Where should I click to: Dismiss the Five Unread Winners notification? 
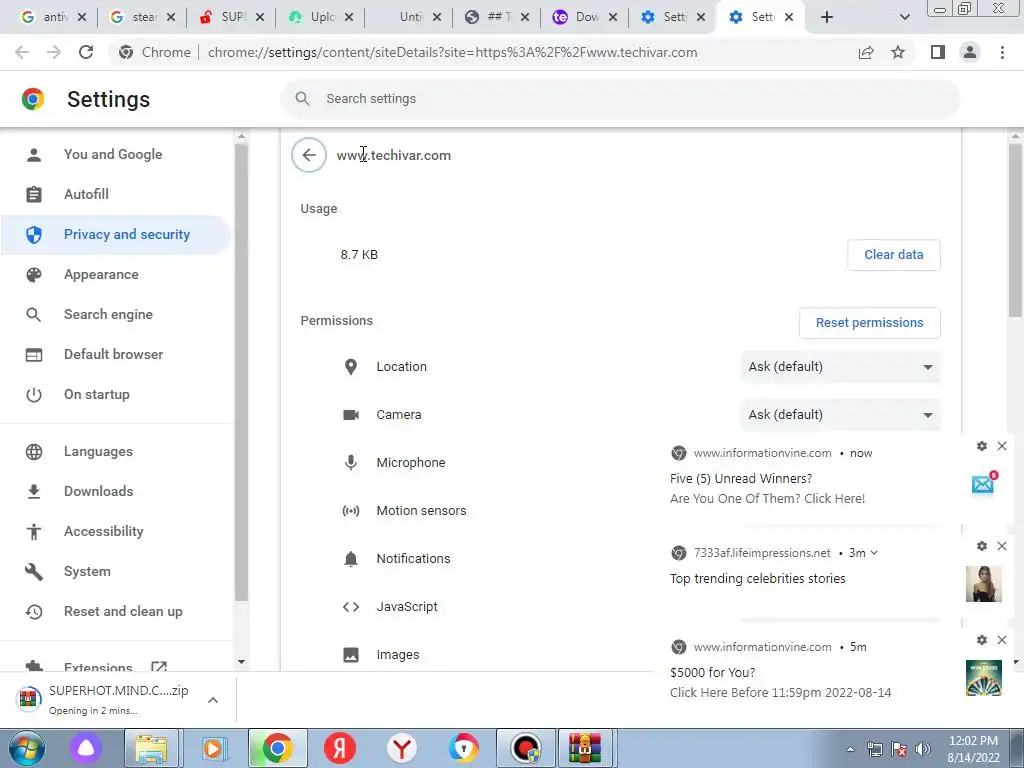pos(1002,446)
